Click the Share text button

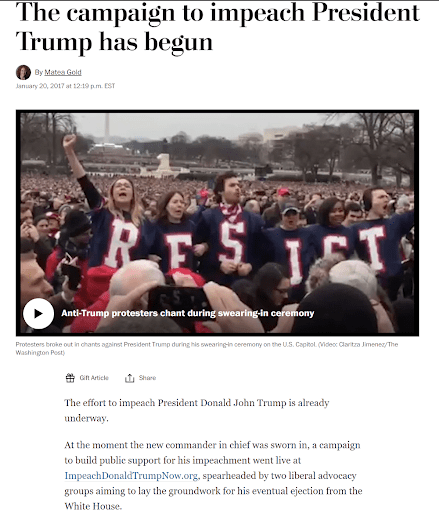pyautogui.click(x=147, y=378)
